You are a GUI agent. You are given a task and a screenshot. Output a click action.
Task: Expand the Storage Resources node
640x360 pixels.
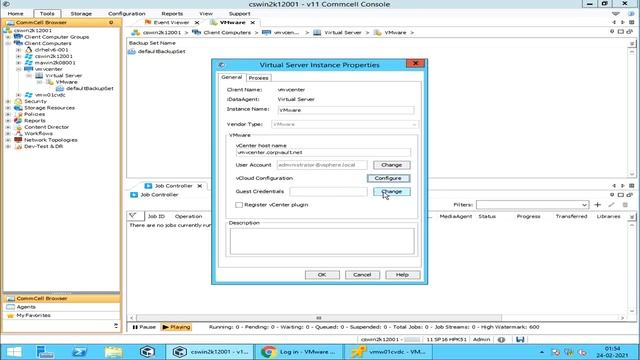click(x=8, y=108)
